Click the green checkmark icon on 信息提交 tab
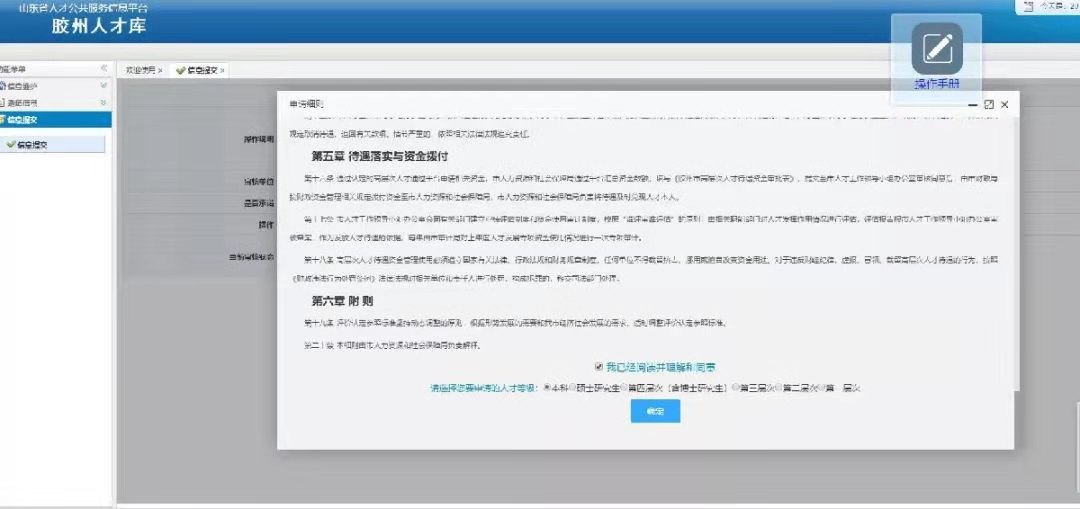 180,70
